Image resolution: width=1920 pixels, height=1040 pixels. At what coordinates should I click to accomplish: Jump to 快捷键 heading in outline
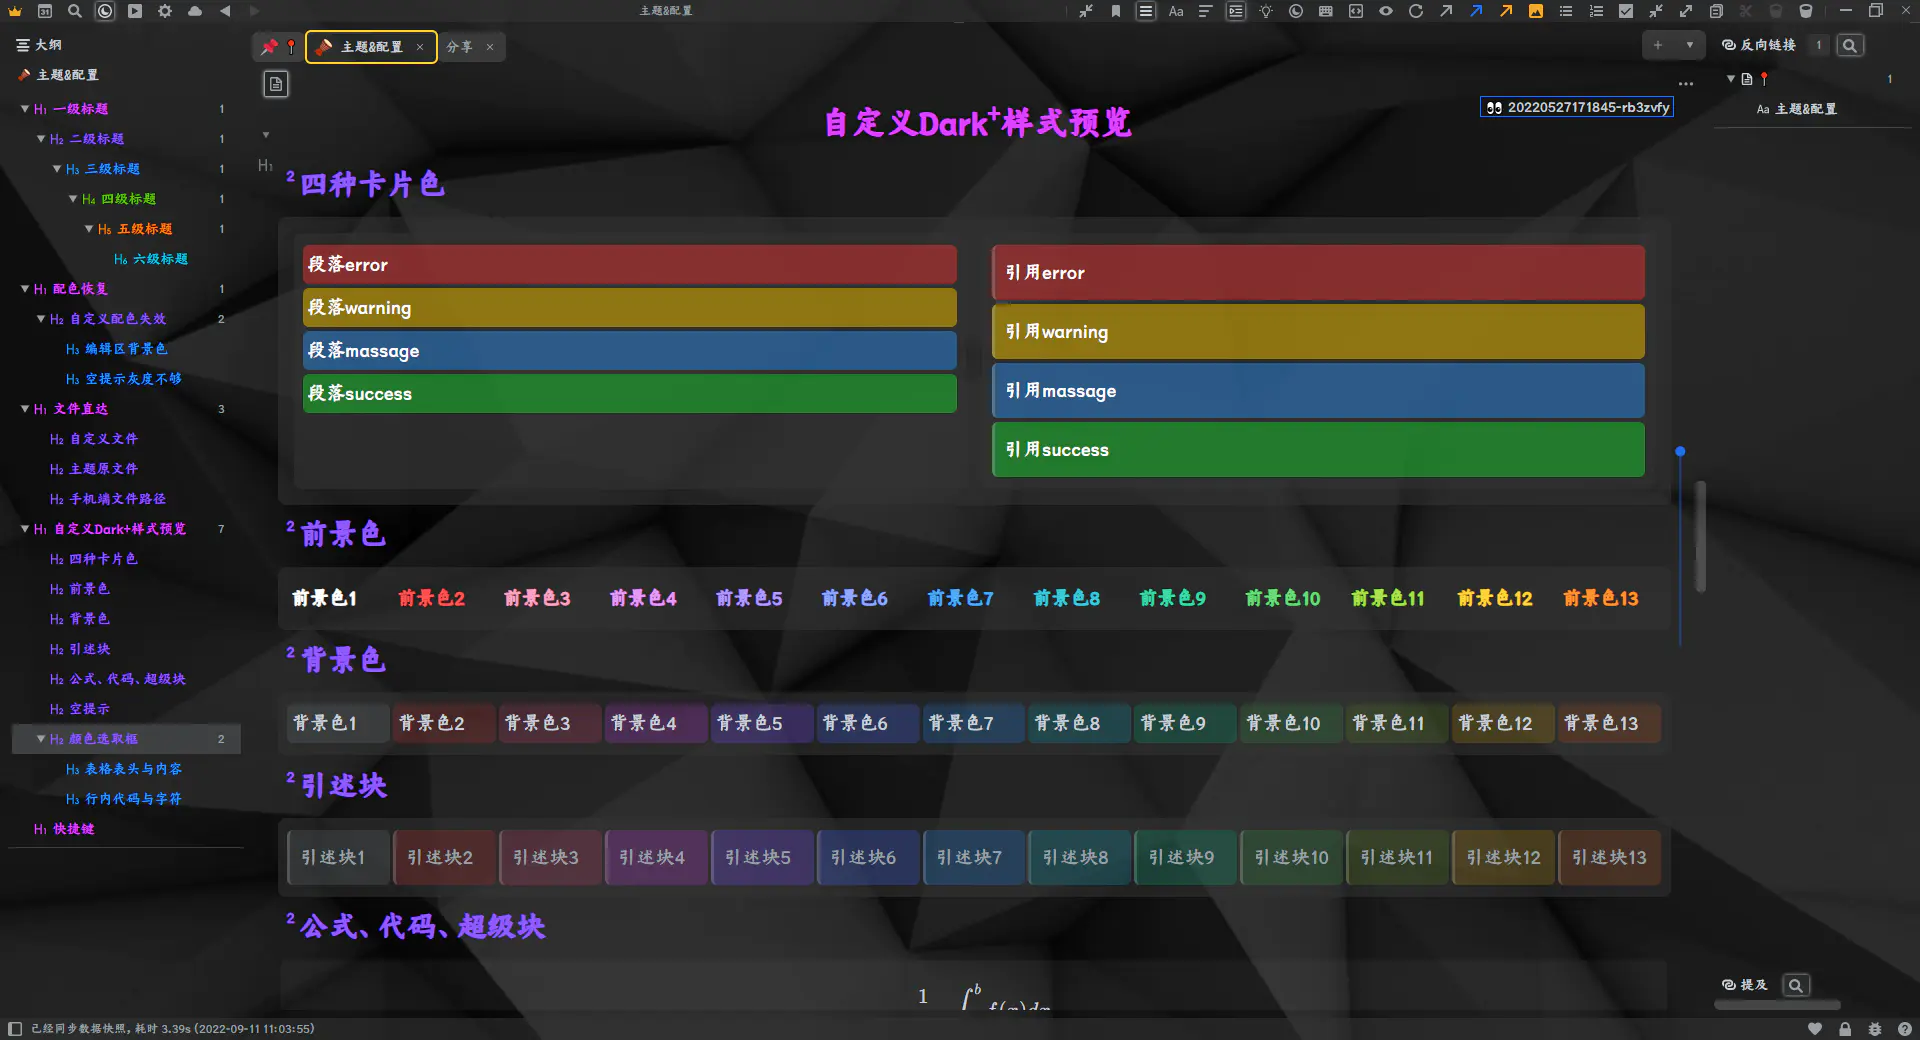point(73,829)
